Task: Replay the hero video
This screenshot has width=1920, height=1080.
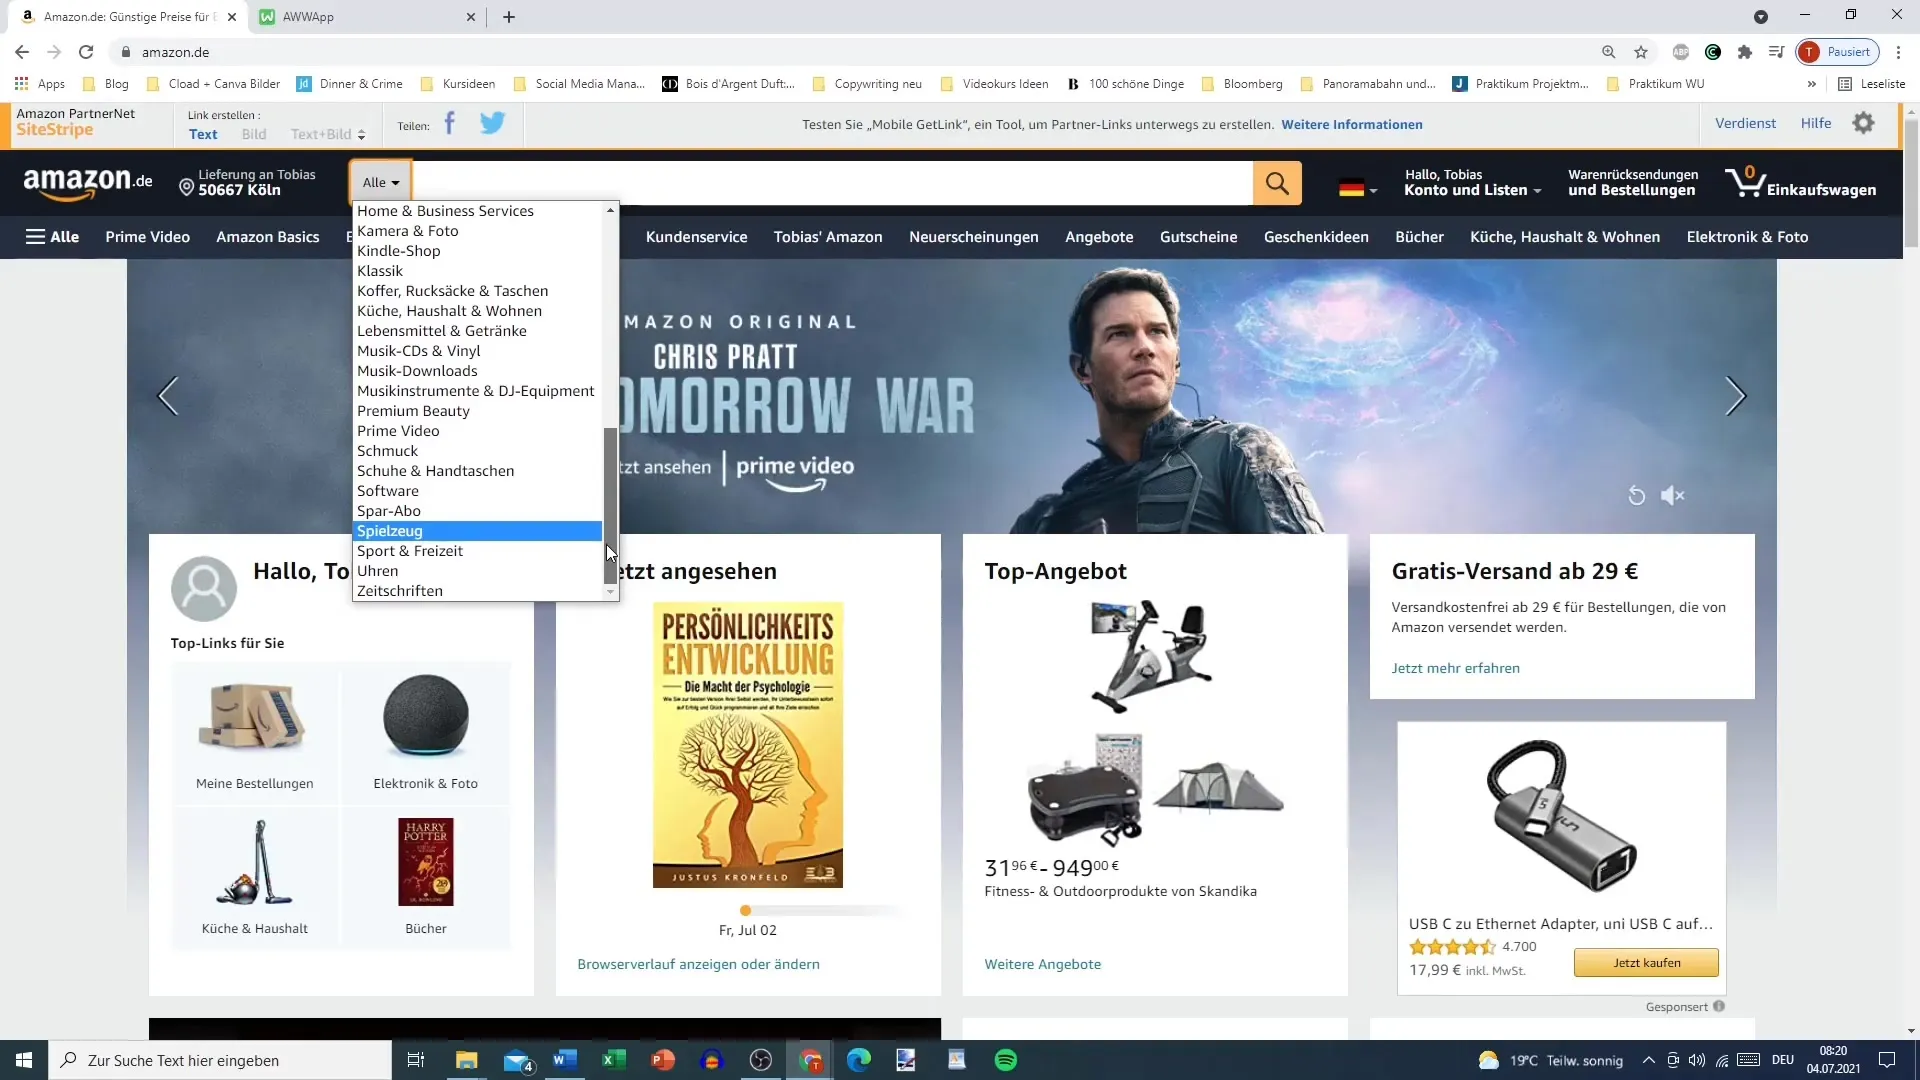Action: tap(1636, 496)
